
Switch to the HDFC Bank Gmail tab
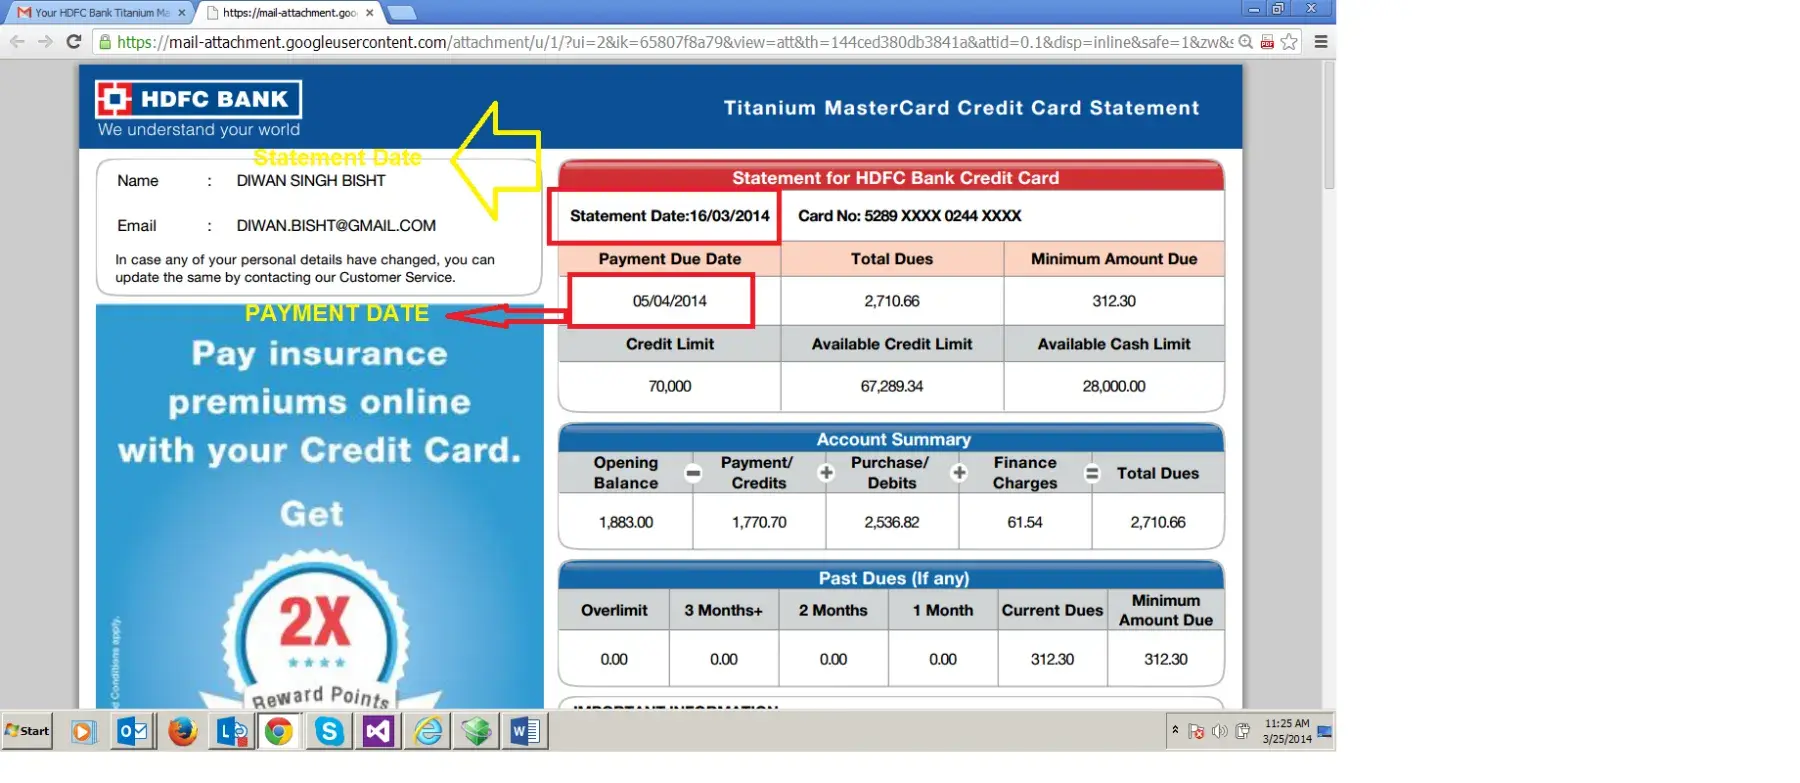pos(95,13)
